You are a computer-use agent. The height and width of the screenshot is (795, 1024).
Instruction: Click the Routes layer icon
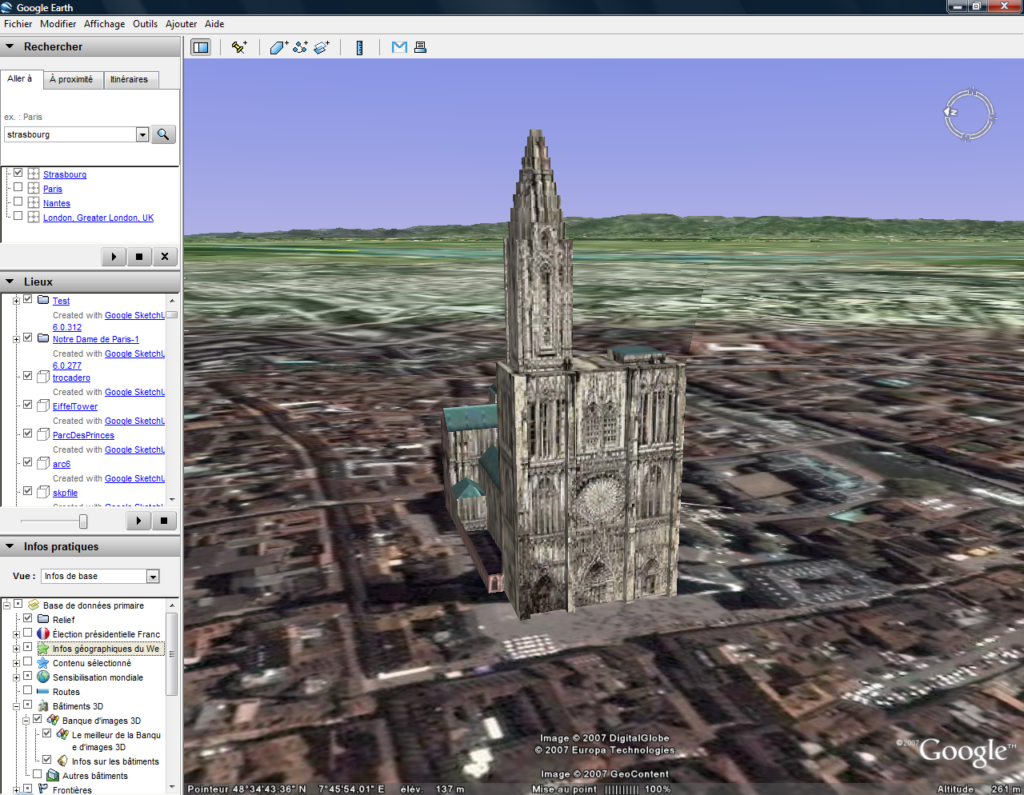click(43, 691)
